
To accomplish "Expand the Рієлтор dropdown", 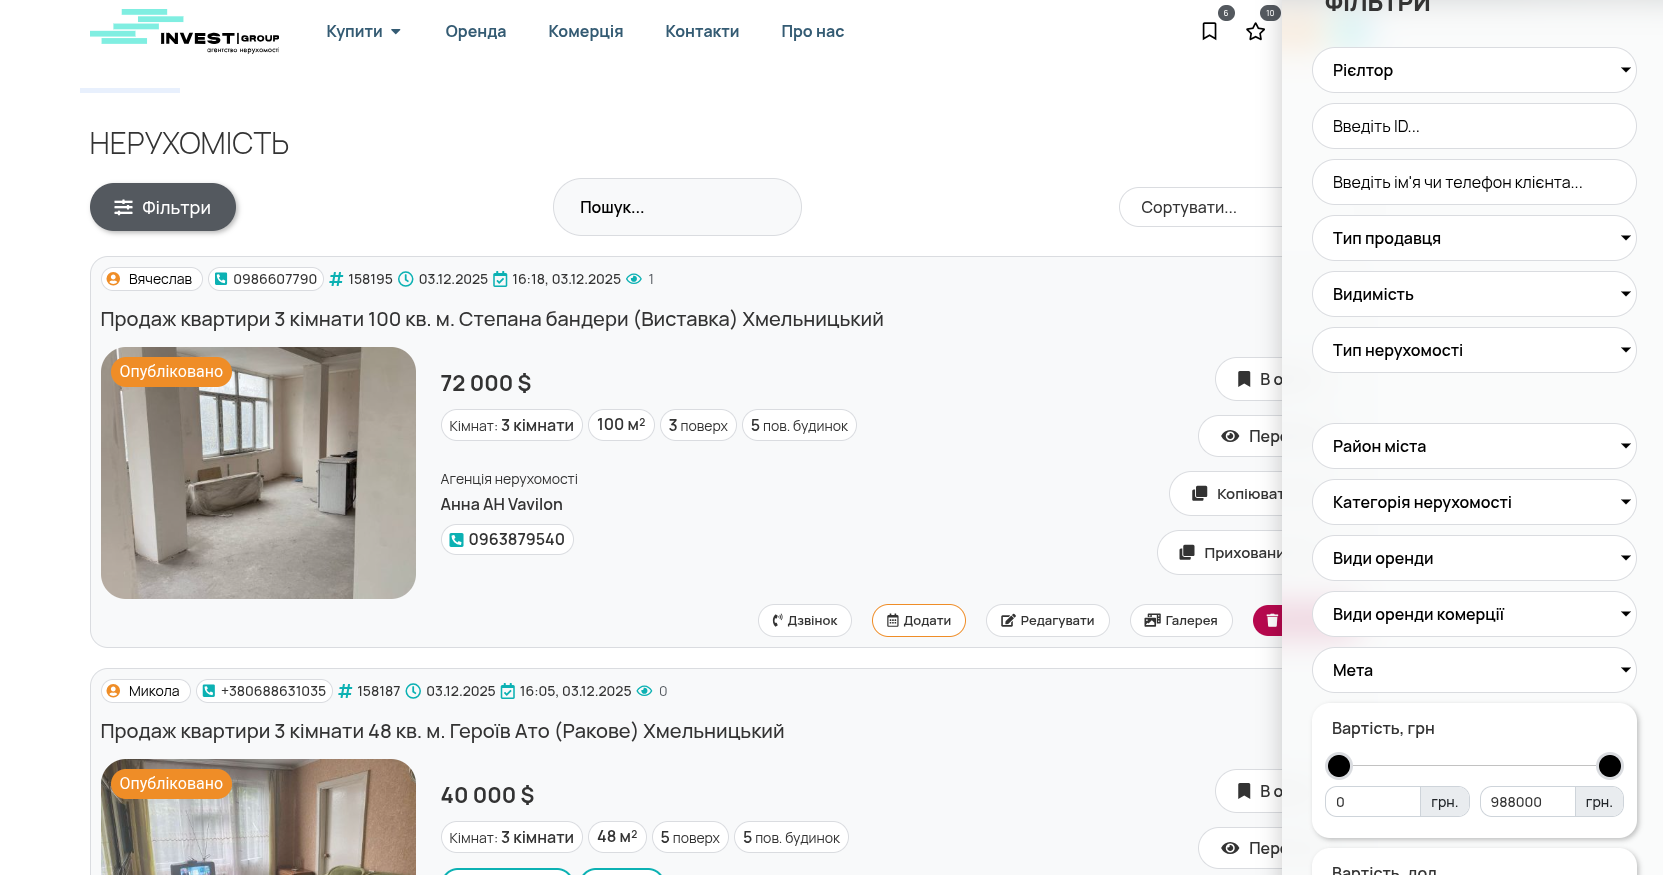I will (1473, 70).
